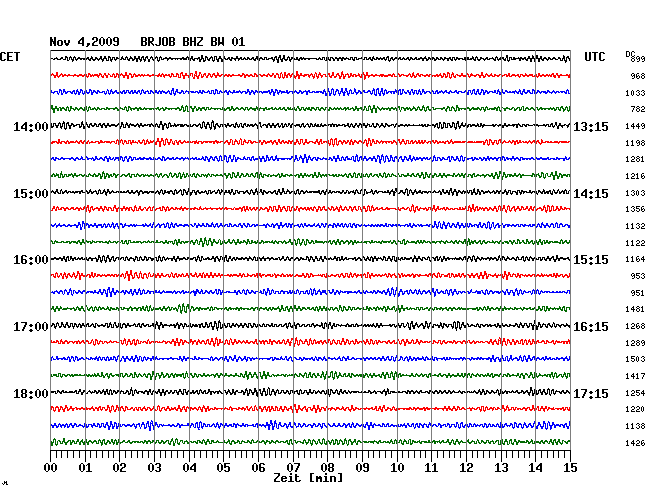Click minute tick label 02
This screenshot has height=494, width=650.
point(119,468)
